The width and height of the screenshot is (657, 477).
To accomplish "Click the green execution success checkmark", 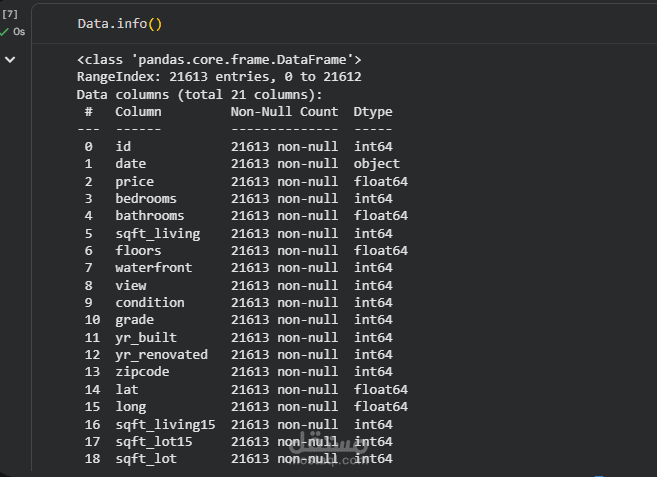I will (x=5, y=31).
